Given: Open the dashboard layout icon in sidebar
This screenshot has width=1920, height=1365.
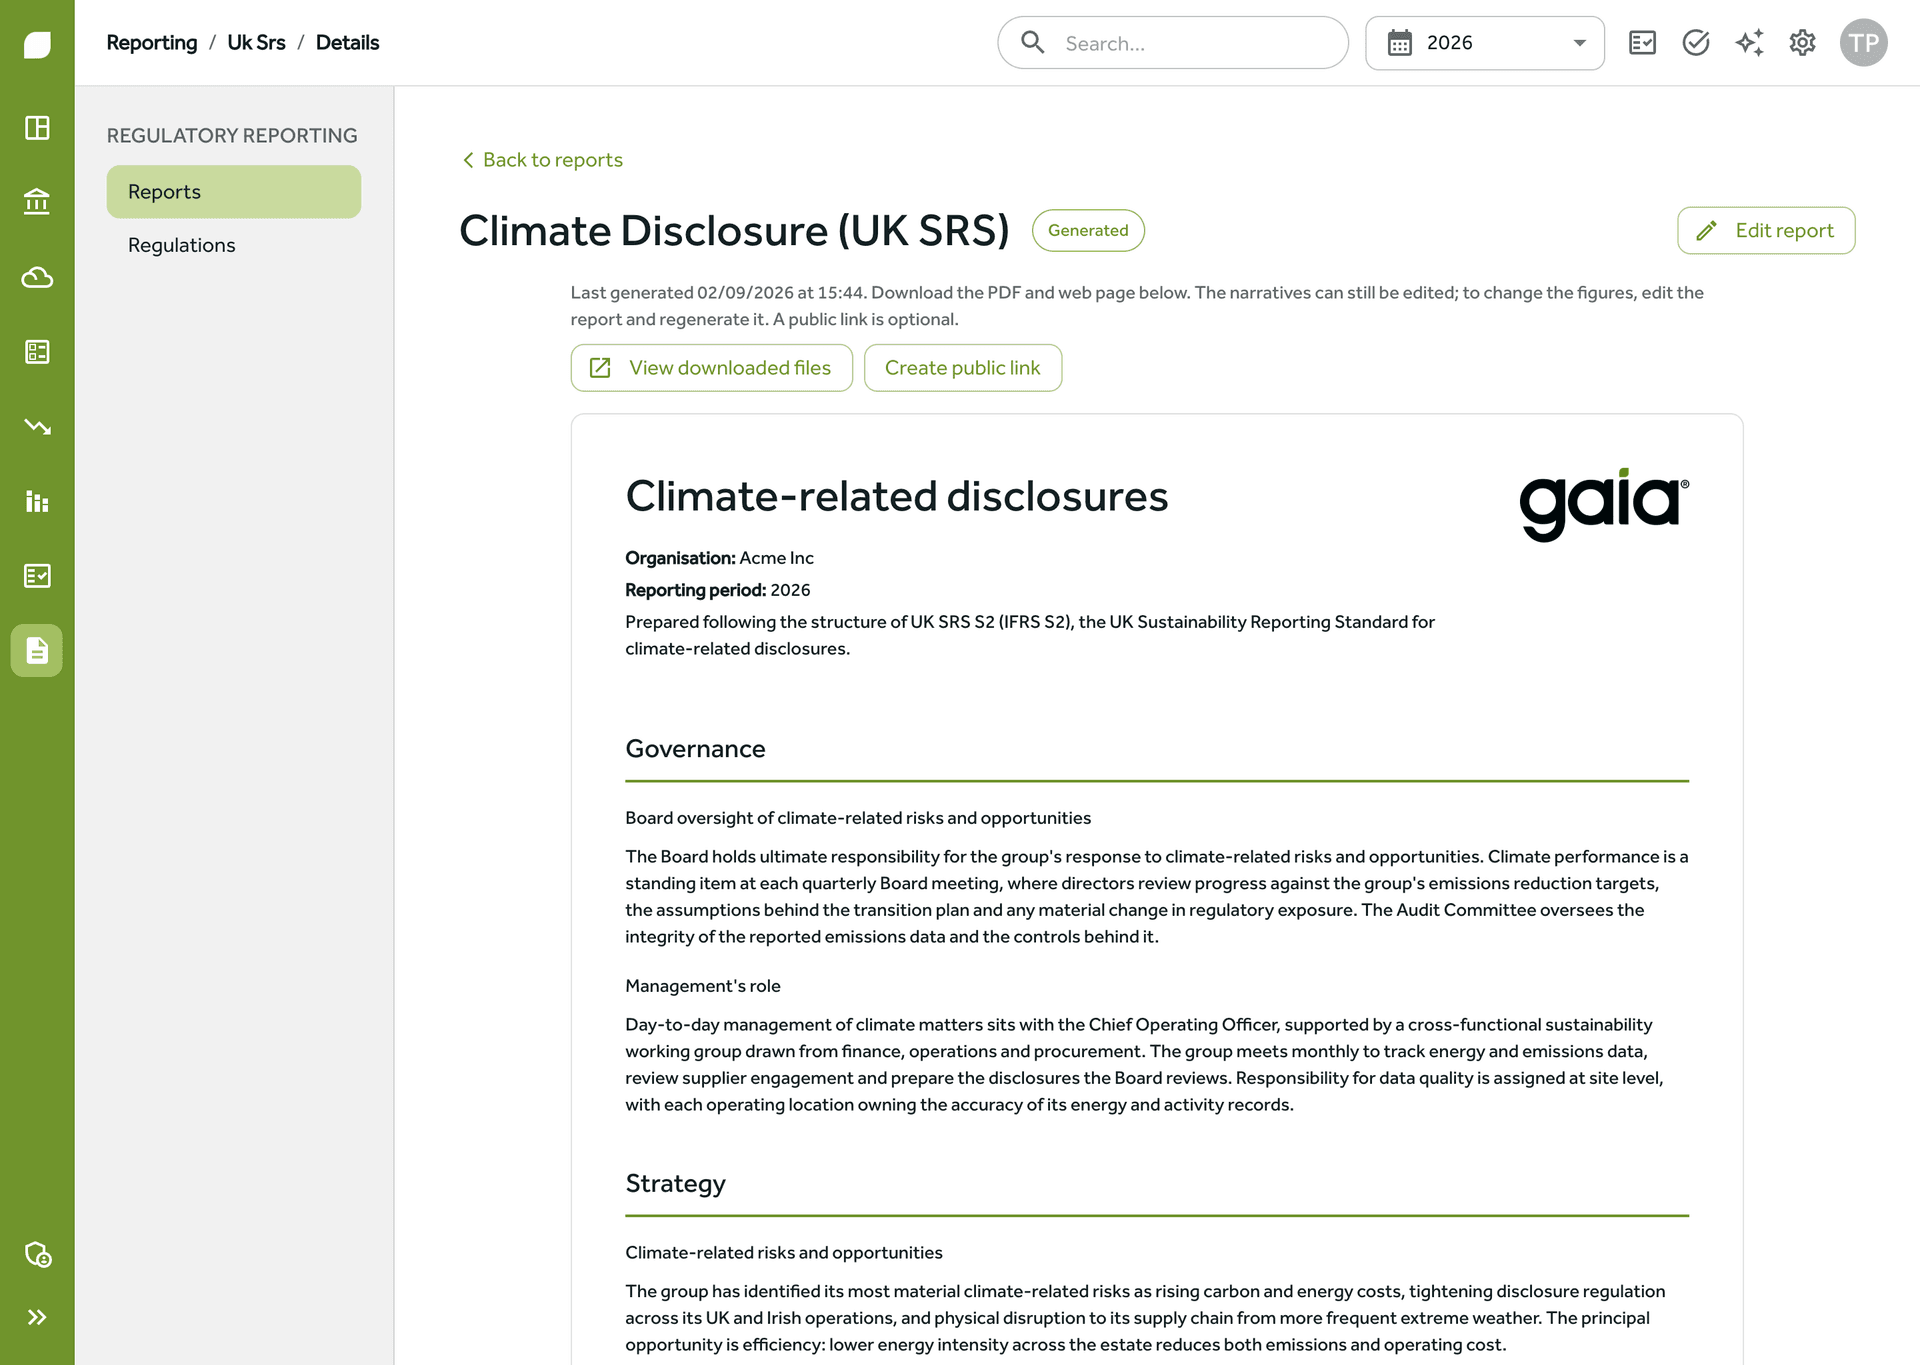Looking at the screenshot, I should tap(37, 128).
